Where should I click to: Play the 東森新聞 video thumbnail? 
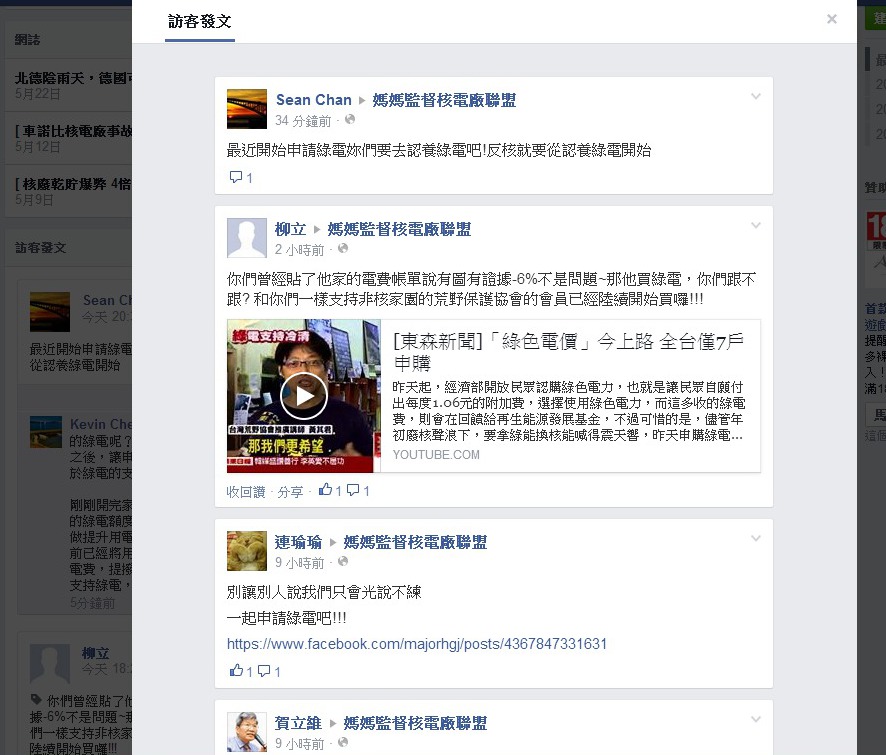pos(303,396)
